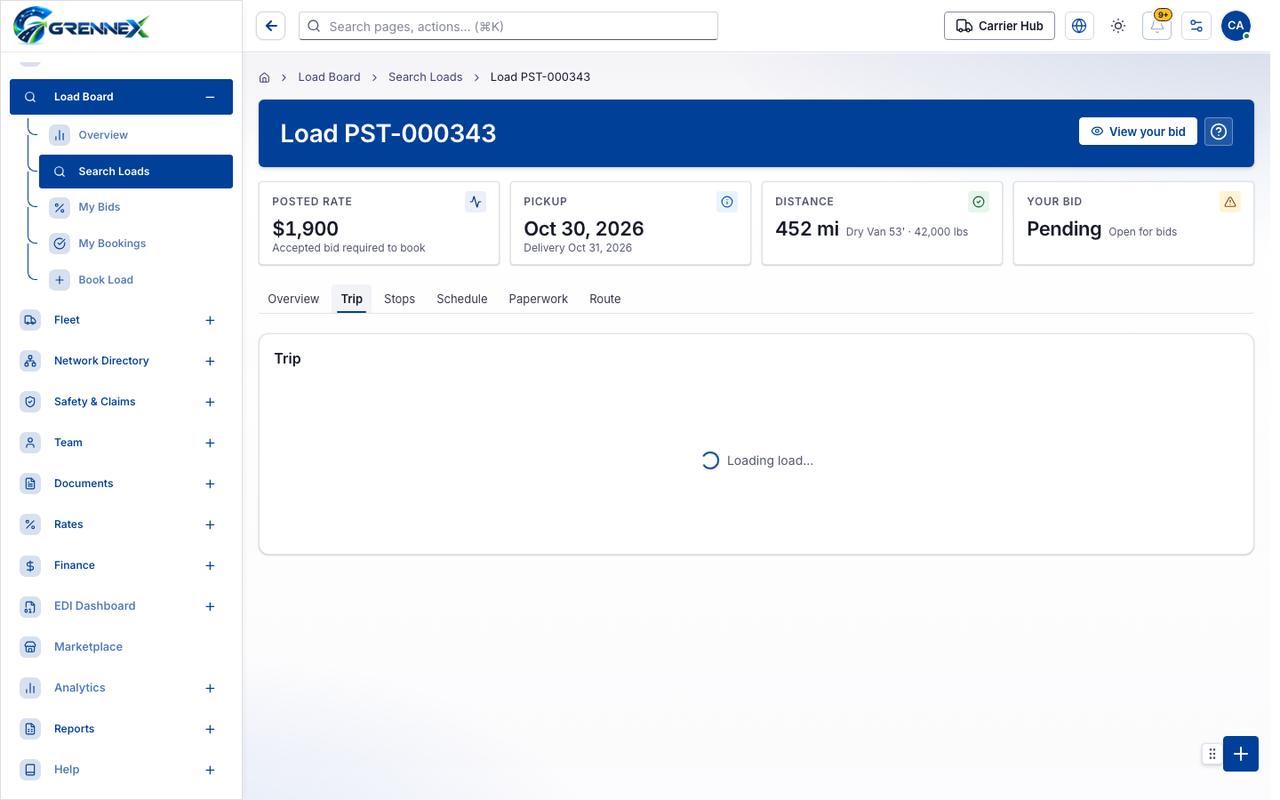Screen dimensions: 1280x800
Task: Expand the Analytics section
Action: point(210,688)
